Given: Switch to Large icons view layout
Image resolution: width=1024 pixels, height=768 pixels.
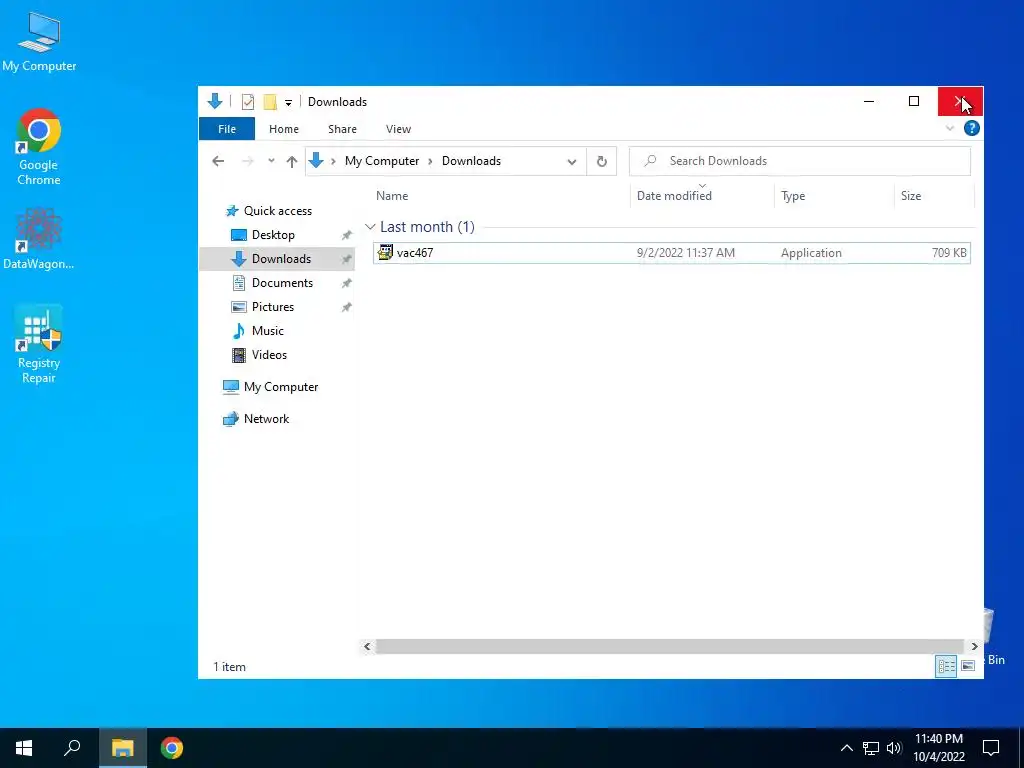Looking at the screenshot, I should (968, 666).
